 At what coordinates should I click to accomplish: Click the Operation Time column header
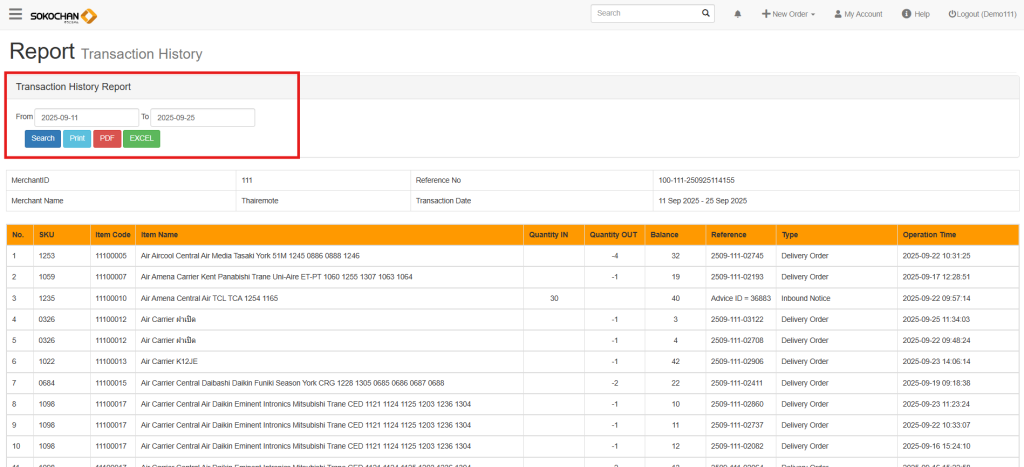pos(929,235)
